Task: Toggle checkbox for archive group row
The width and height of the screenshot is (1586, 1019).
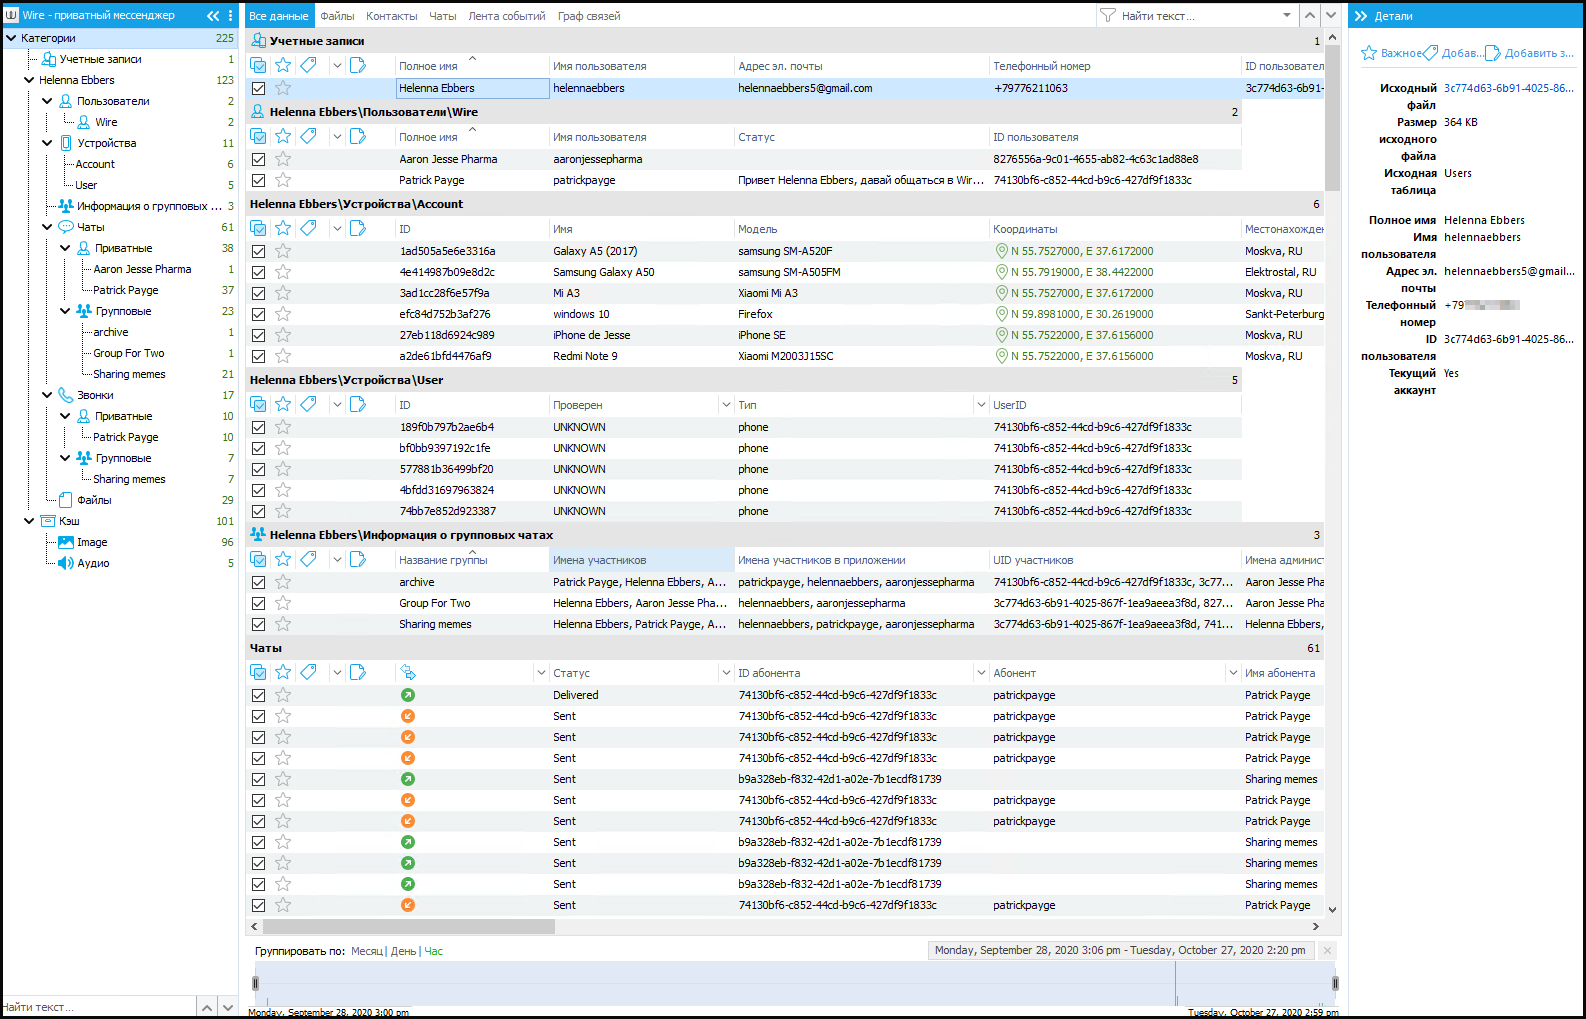Action: click(x=258, y=582)
